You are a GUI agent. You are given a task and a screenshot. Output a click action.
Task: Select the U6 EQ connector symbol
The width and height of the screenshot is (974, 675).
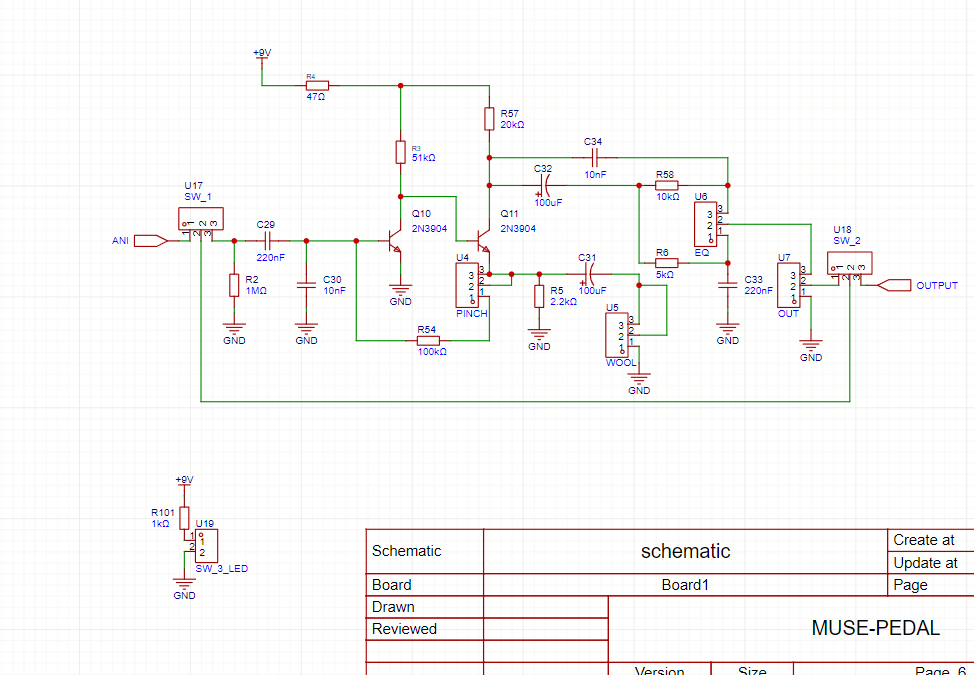(706, 226)
